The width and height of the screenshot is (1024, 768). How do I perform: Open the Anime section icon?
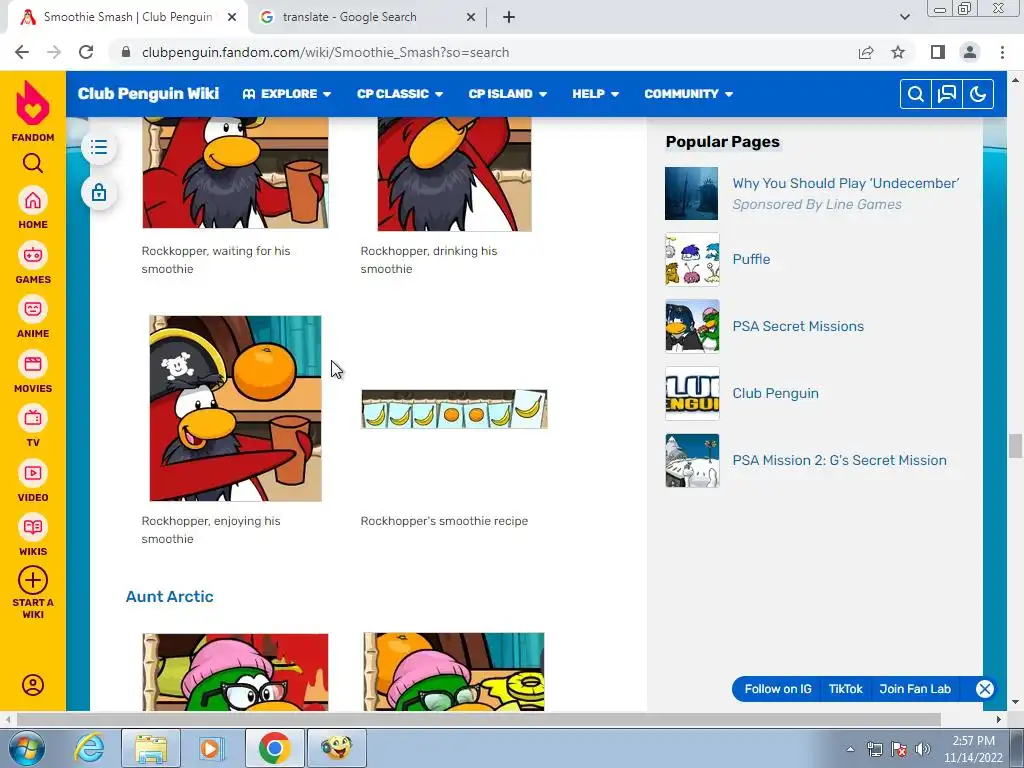(x=33, y=309)
